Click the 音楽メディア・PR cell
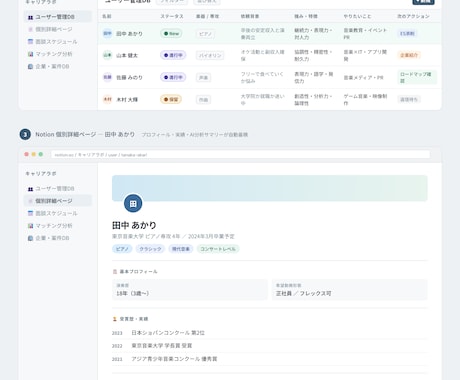The width and height of the screenshot is (460, 380). pos(364,77)
